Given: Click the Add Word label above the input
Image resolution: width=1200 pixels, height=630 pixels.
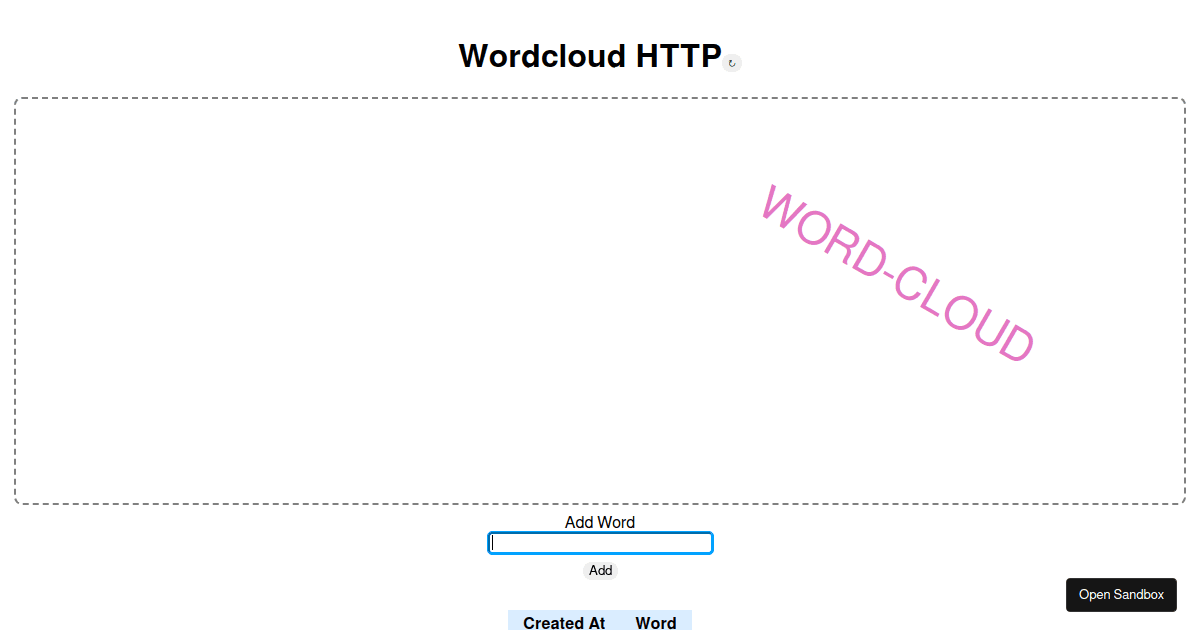Looking at the screenshot, I should tap(600, 521).
